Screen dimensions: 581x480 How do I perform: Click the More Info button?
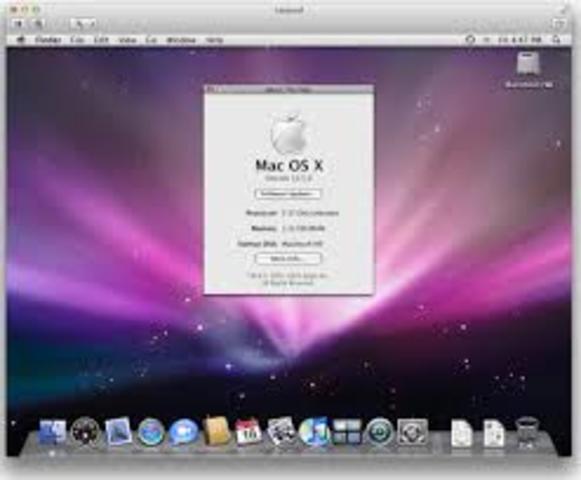point(288,258)
